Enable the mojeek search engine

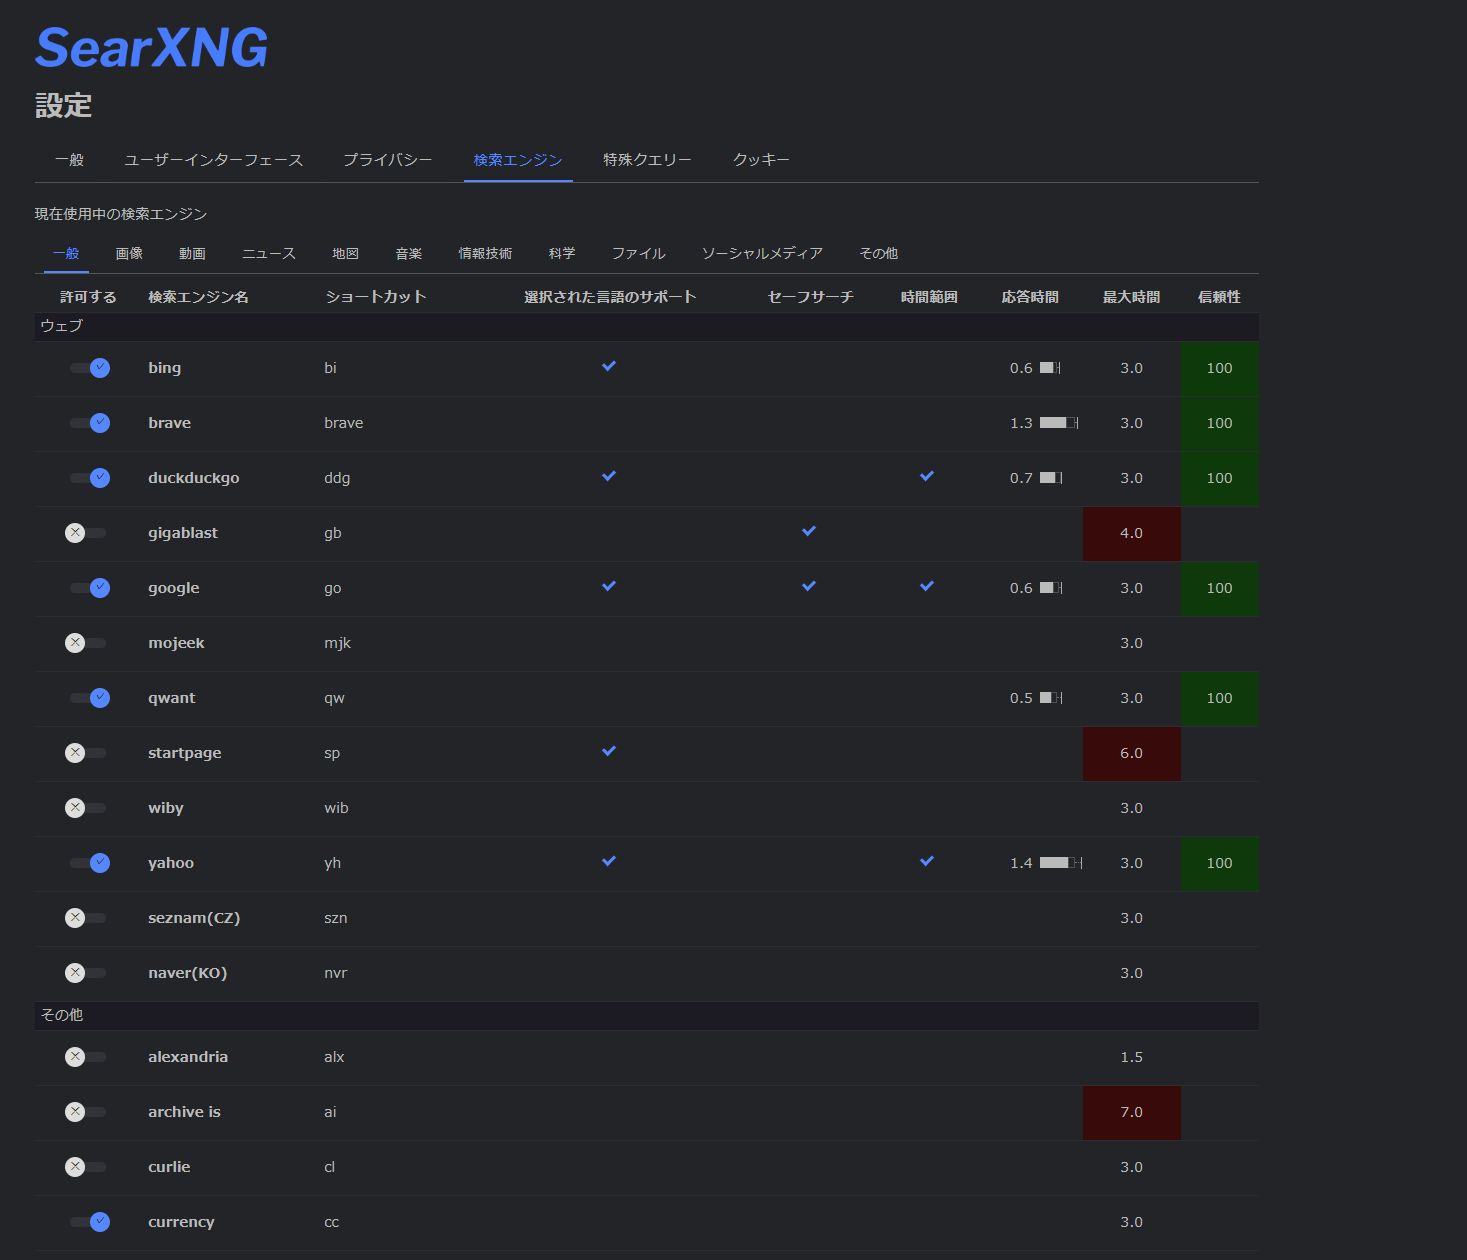pos(86,643)
